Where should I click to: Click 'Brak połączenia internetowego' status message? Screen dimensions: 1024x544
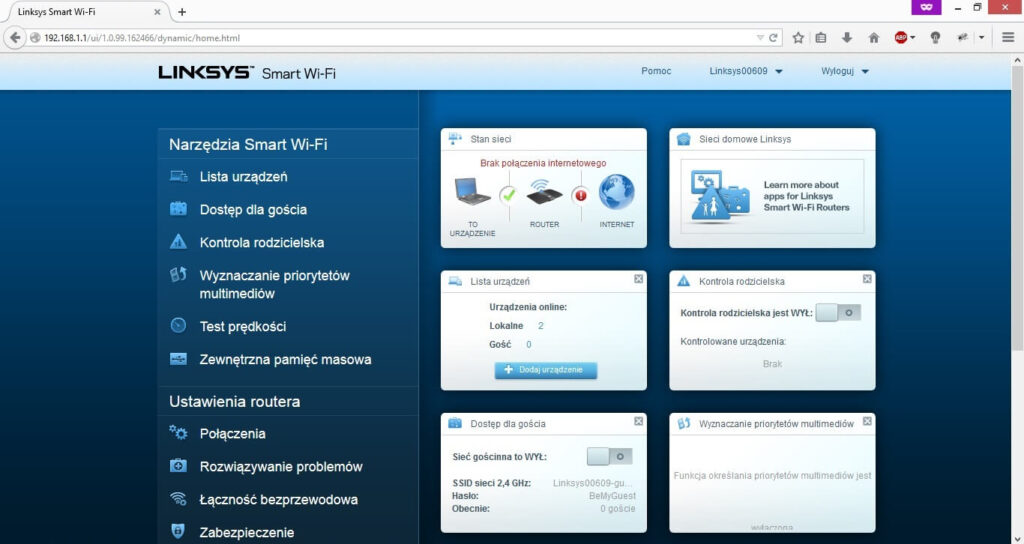point(543,163)
